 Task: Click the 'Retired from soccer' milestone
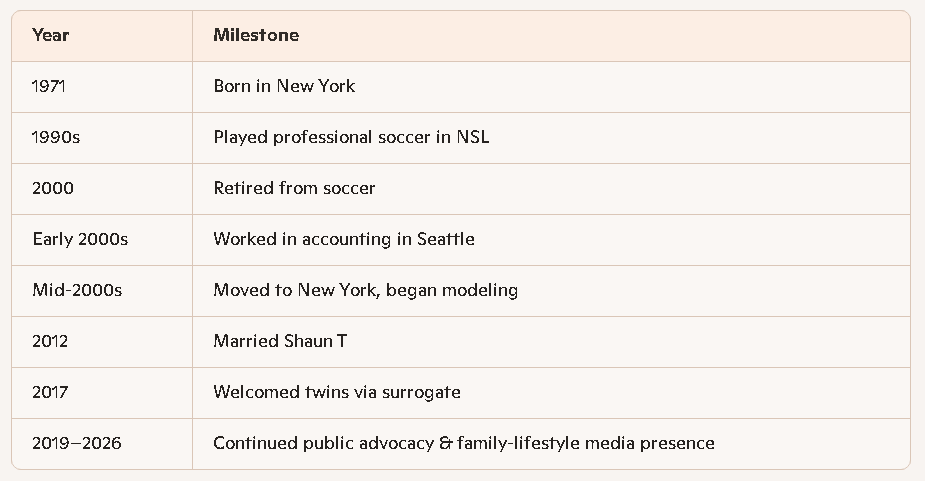(x=294, y=188)
